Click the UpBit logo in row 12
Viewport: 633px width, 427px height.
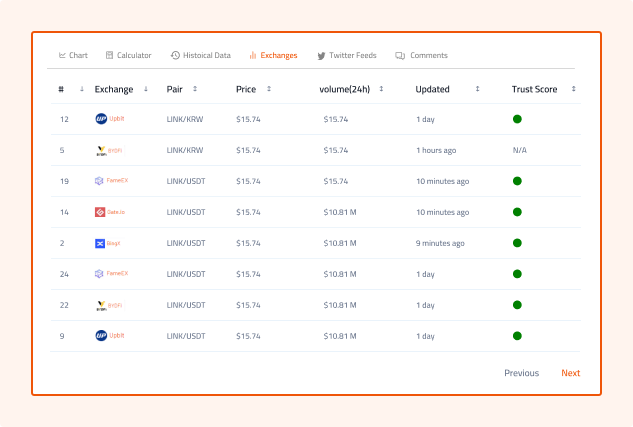(x=101, y=119)
